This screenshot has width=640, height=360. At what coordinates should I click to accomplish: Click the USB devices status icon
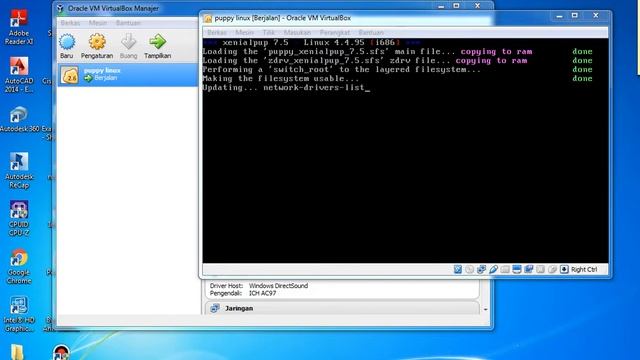pyautogui.click(x=493, y=269)
